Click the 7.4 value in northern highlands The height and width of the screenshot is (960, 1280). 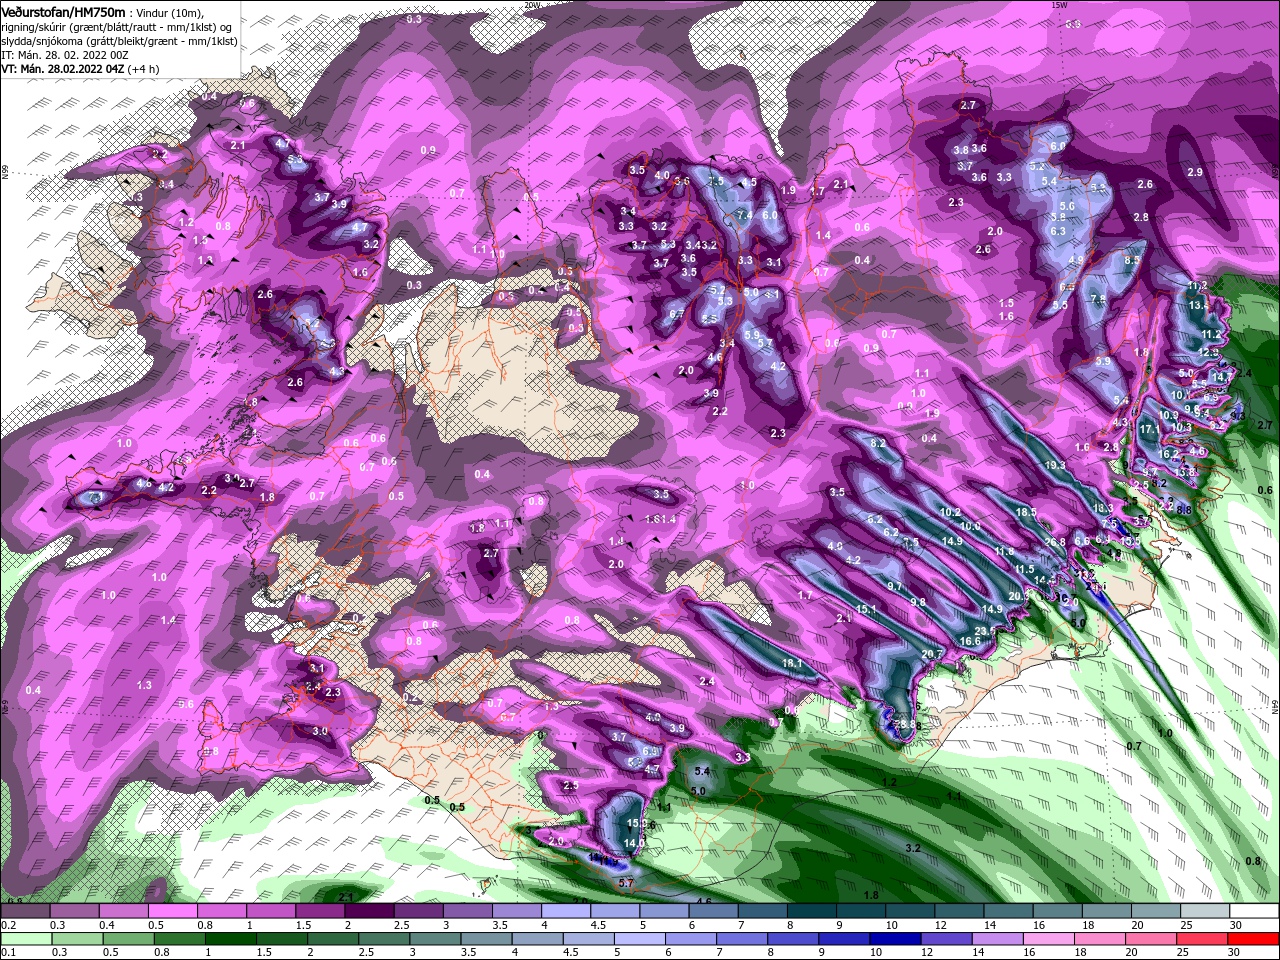coord(744,215)
